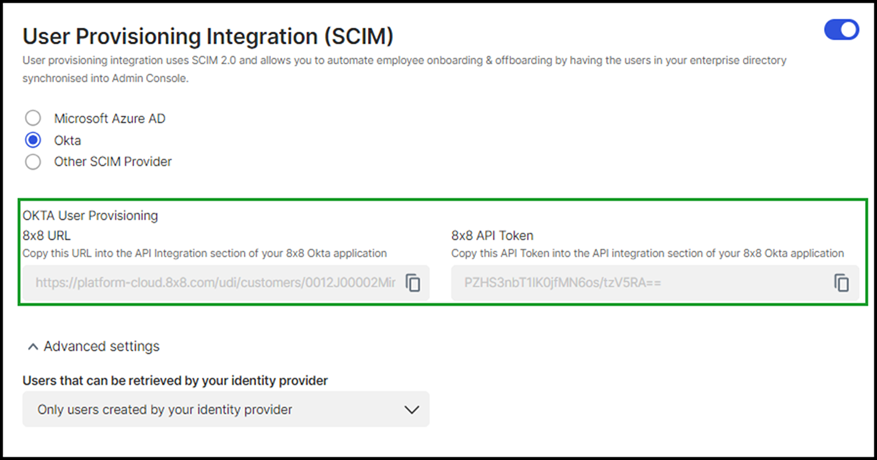877x460 pixels.
Task: Click into the 8x8 URL field
Action: point(213,283)
